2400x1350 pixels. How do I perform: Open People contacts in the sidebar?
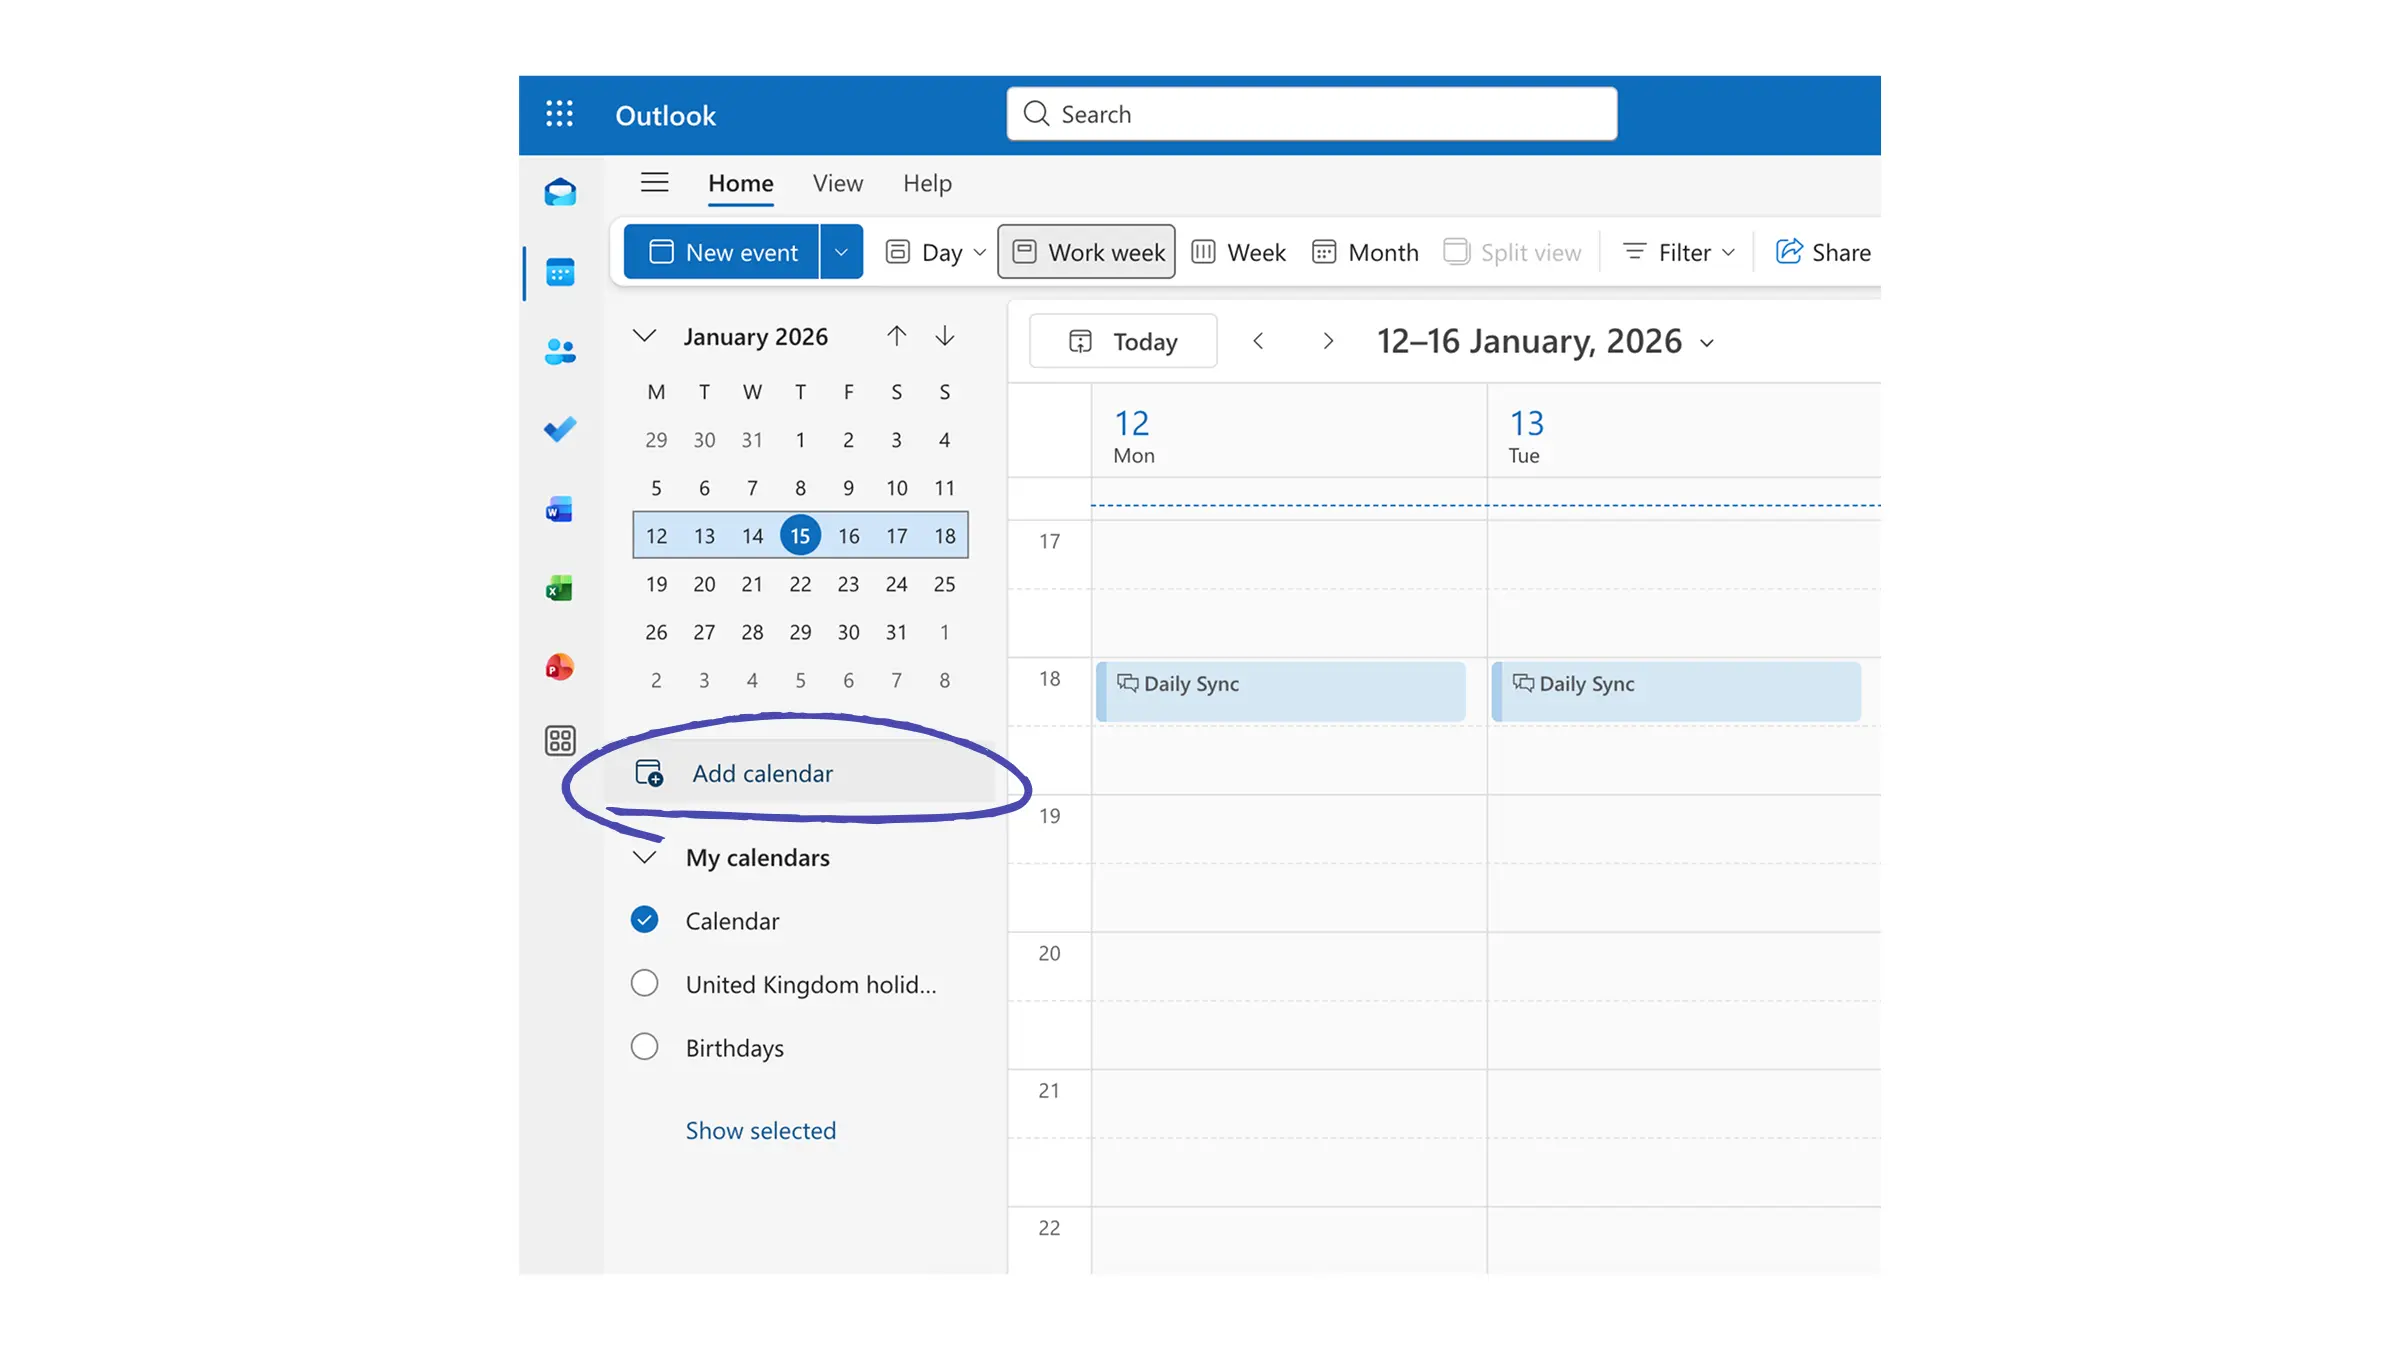pos(560,351)
